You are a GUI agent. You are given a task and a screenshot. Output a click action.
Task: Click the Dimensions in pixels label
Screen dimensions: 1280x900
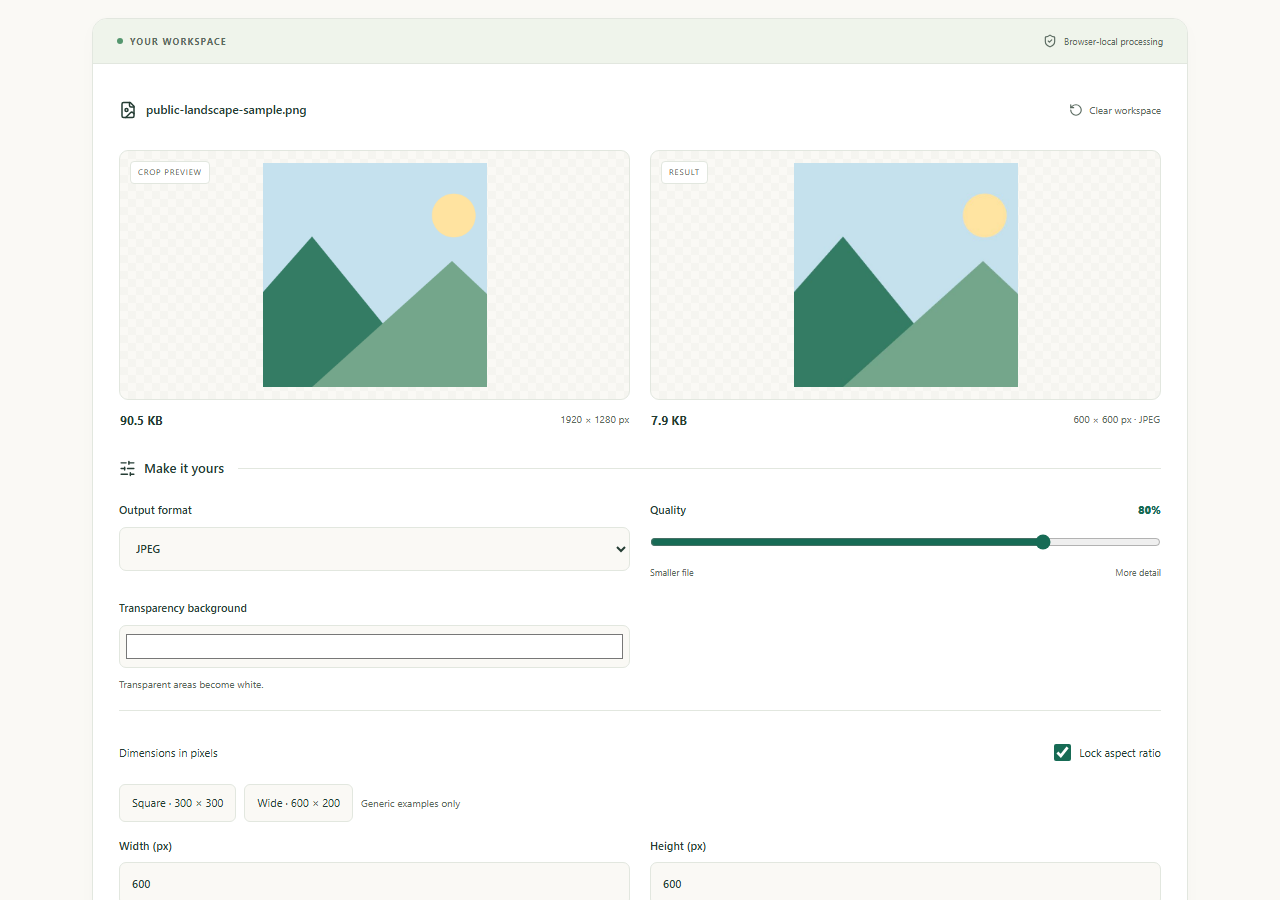click(x=168, y=753)
